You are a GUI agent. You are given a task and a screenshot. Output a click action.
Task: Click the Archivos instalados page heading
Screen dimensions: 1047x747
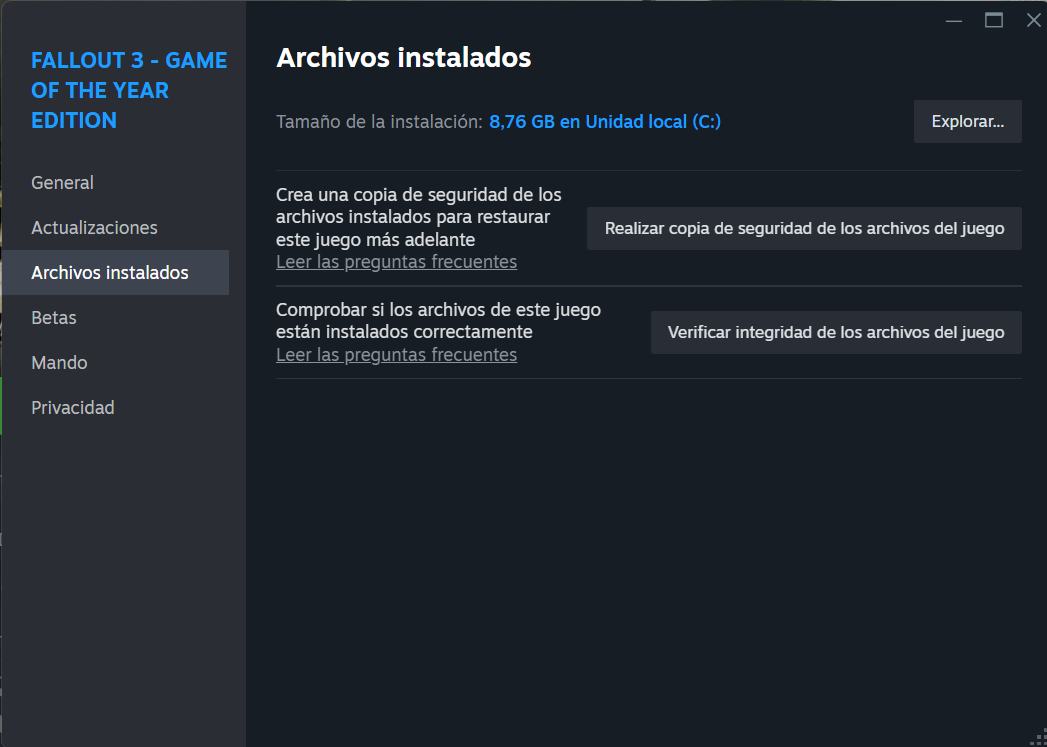pos(403,58)
